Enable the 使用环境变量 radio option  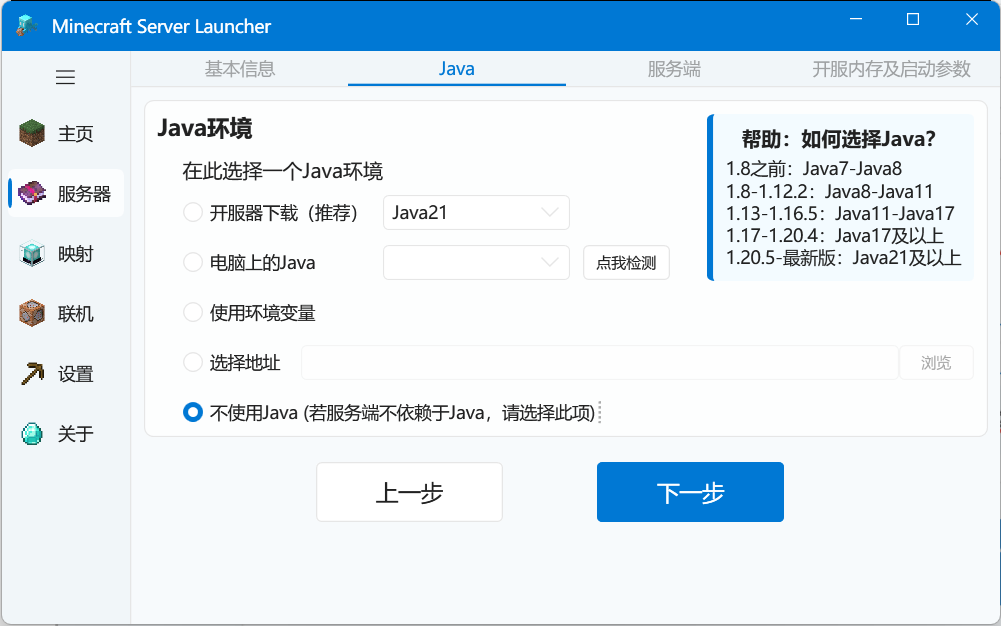point(193,313)
